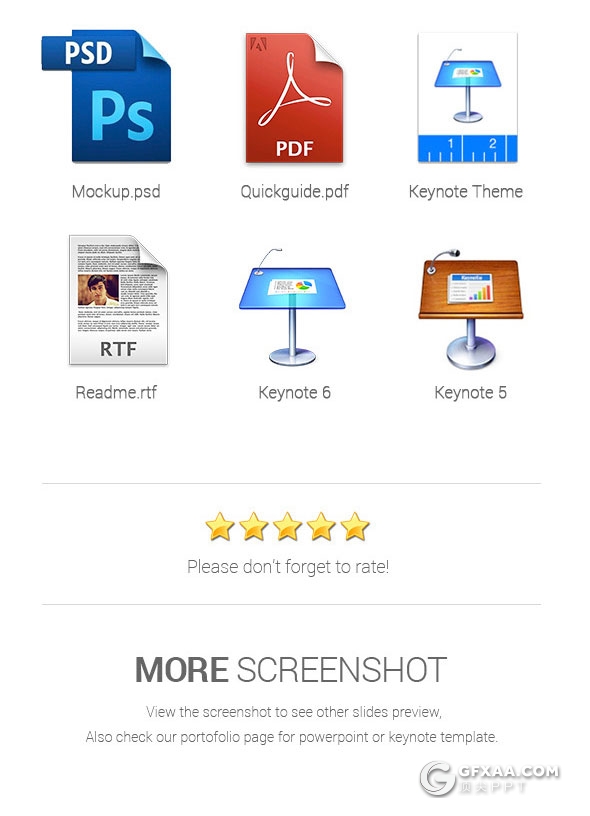Click the Readme.rtf label
The width and height of the screenshot is (590, 816).
[116, 392]
